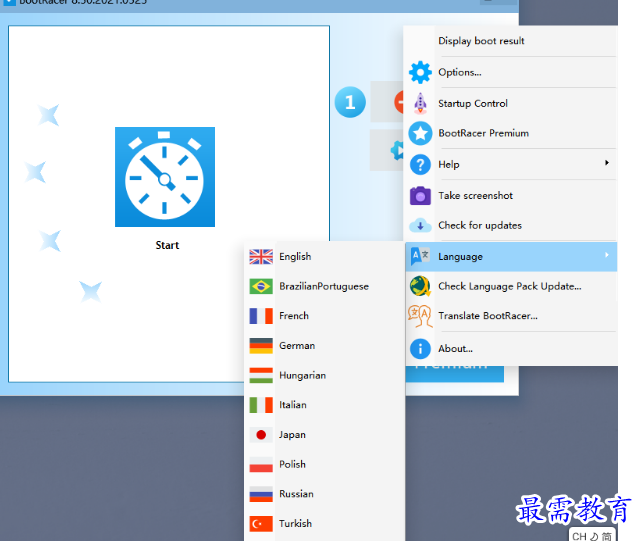Click the Check for updates cloud icon

click(420, 225)
